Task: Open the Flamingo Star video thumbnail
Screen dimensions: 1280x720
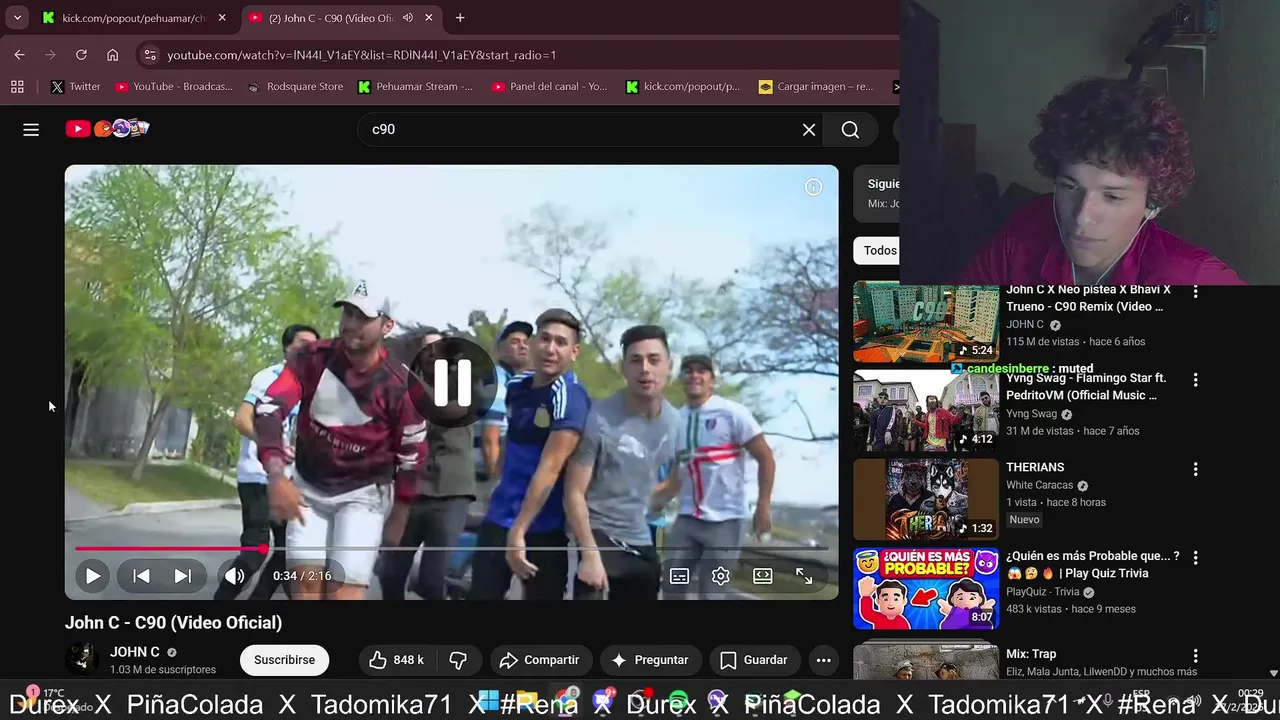Action: (x=926, y=411)
